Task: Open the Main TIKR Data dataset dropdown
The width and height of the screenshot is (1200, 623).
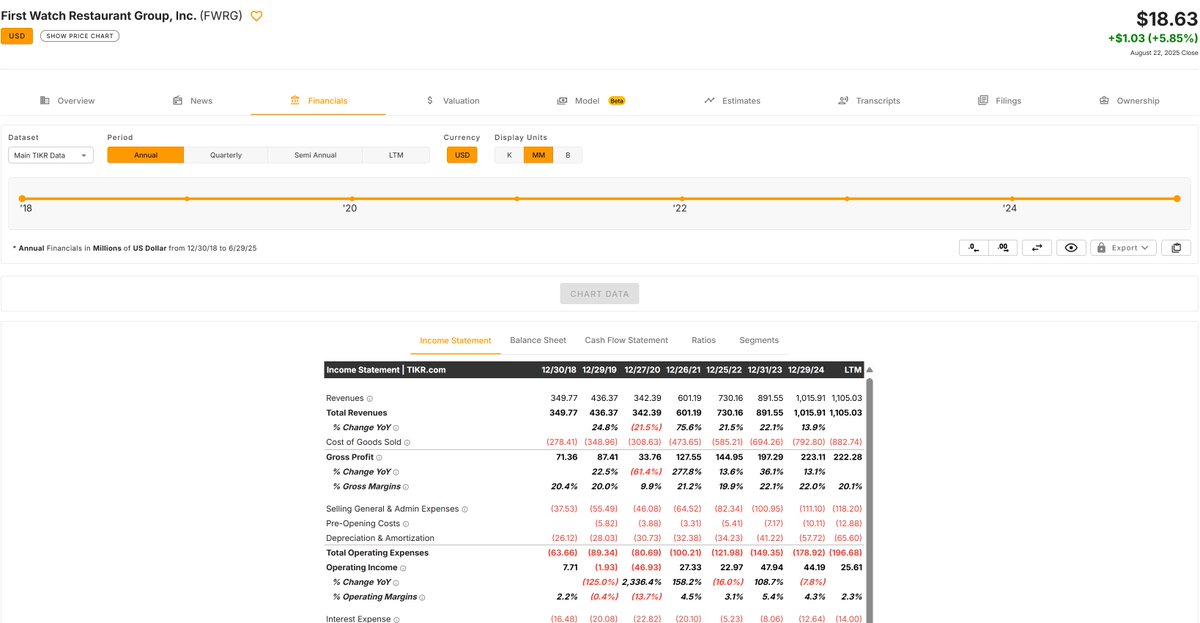Action: (x=50, y=155)
